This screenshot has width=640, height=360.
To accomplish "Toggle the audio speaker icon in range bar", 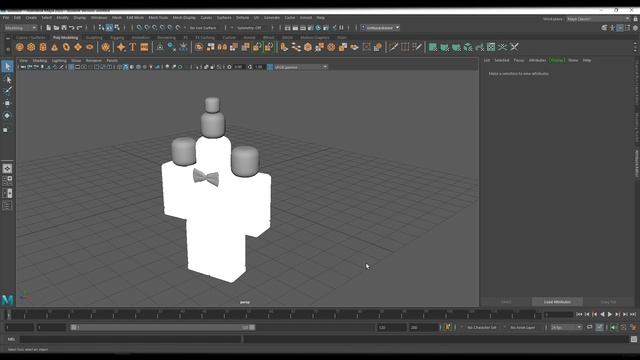I will pos(613,327).
